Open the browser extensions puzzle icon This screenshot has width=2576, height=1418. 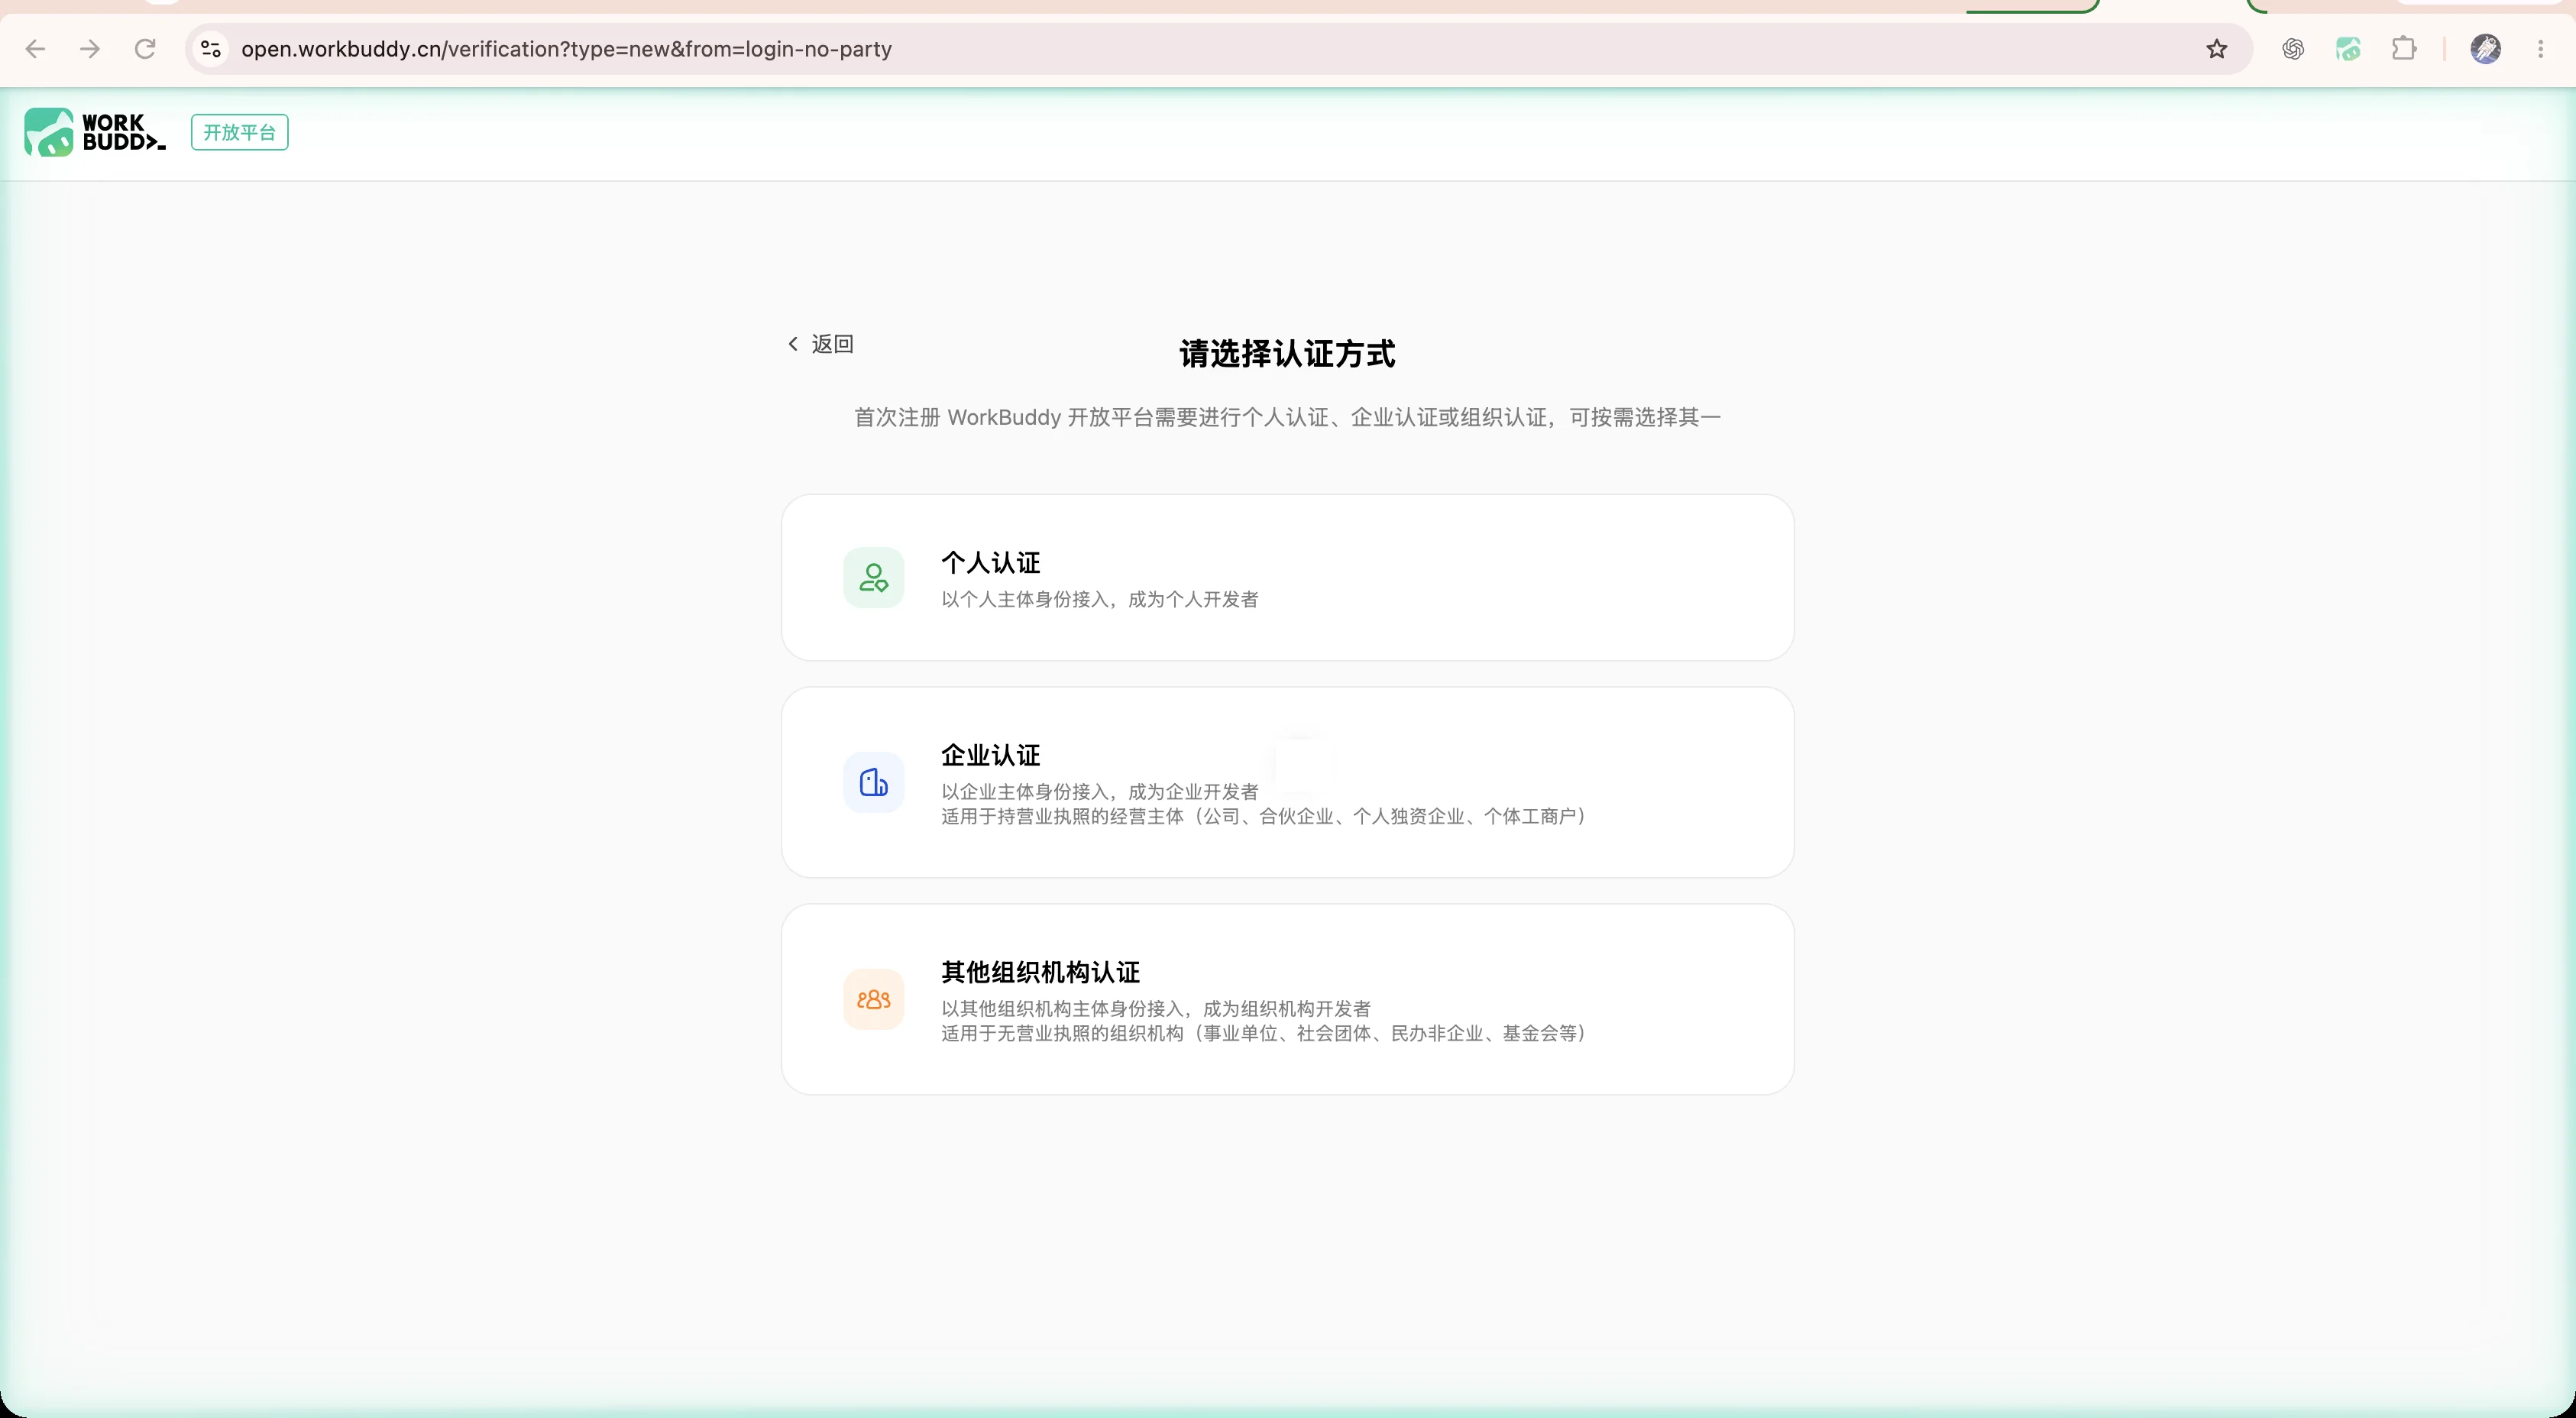[x=2404, y=49]
